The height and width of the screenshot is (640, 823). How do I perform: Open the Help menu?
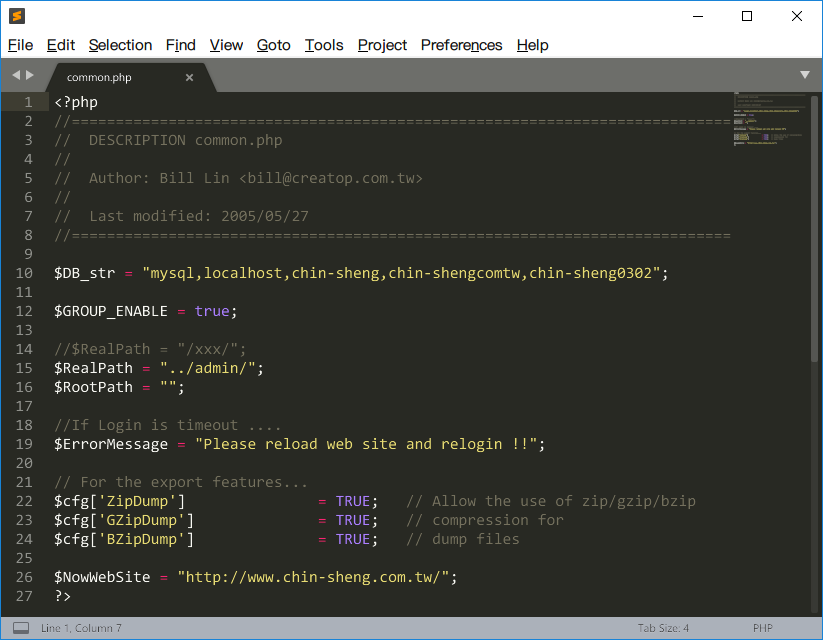point(532,45)
